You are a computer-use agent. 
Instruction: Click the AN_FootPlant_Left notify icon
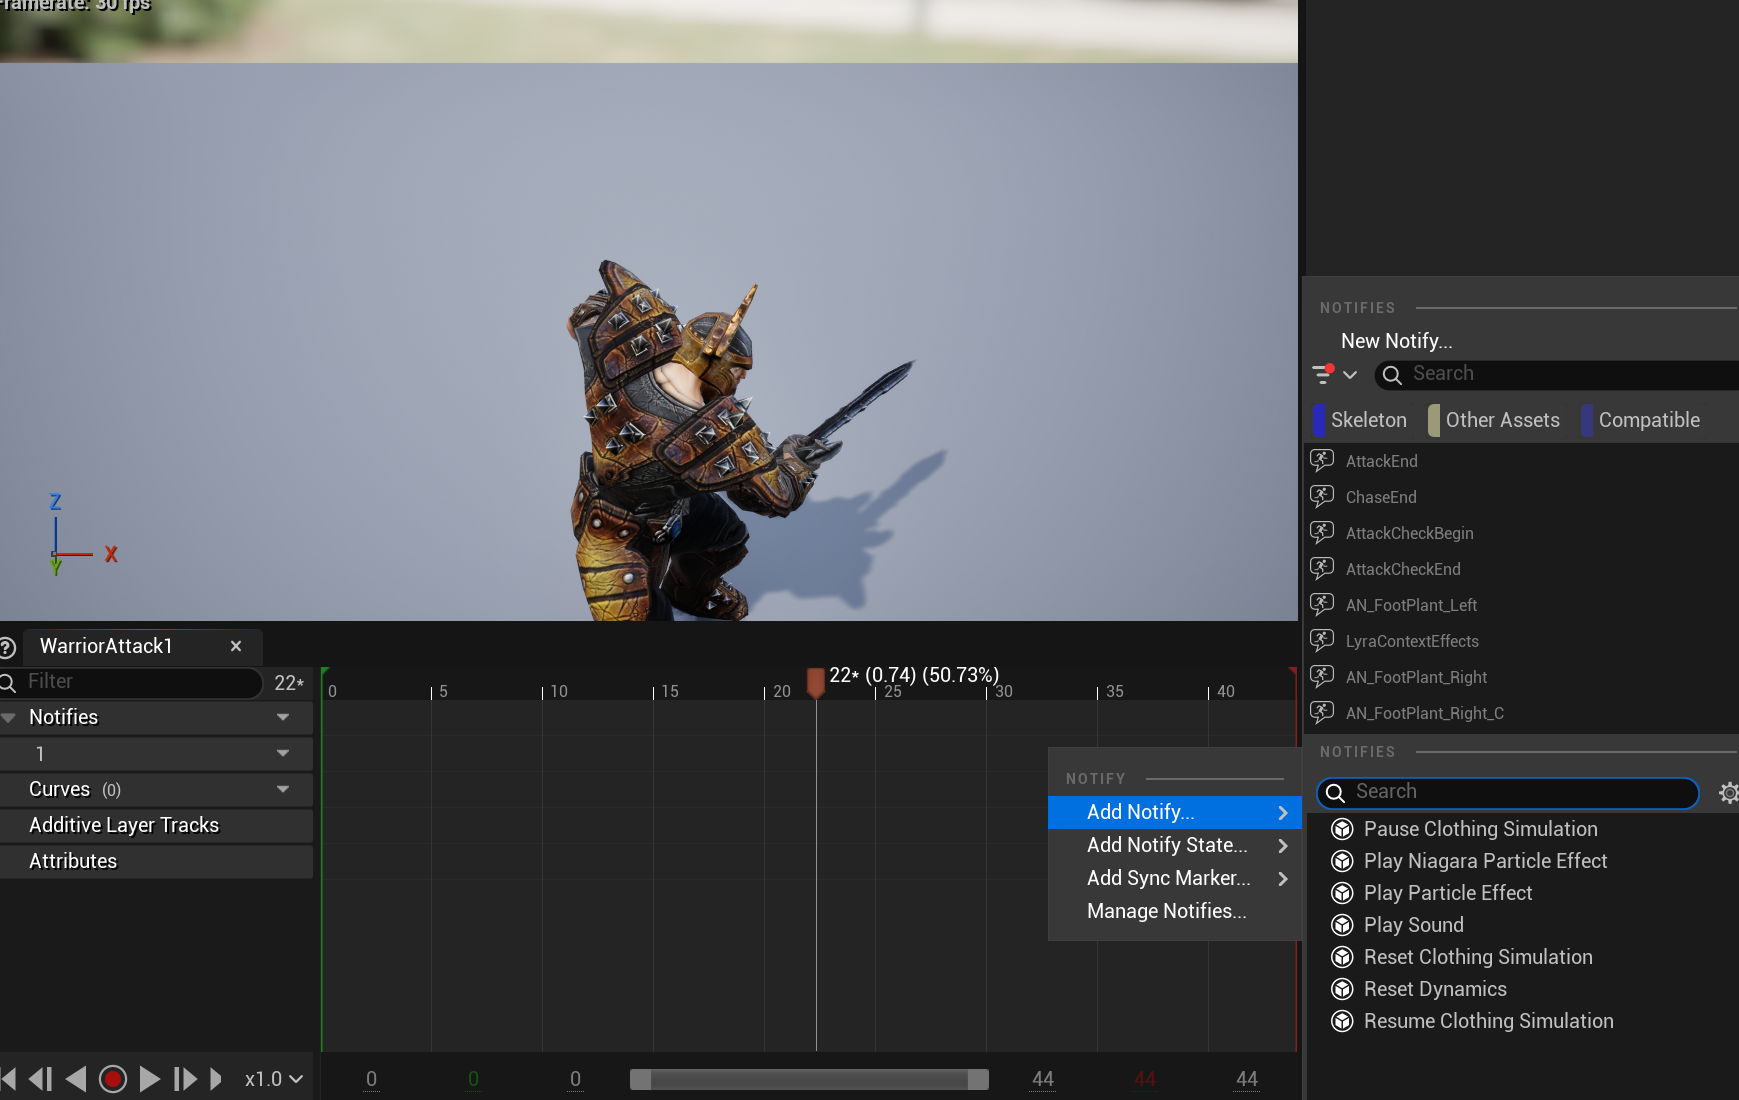[1322, 605]
